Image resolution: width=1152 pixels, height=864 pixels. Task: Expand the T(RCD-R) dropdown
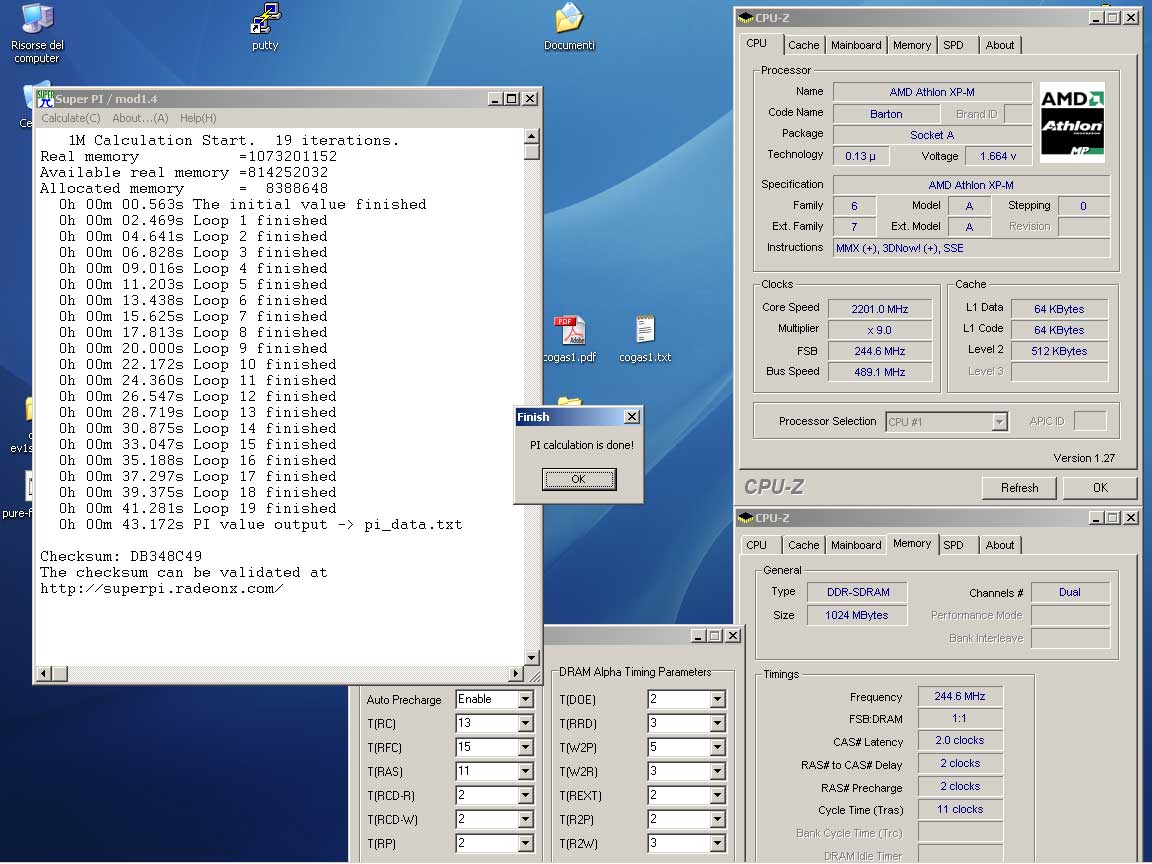525,796
